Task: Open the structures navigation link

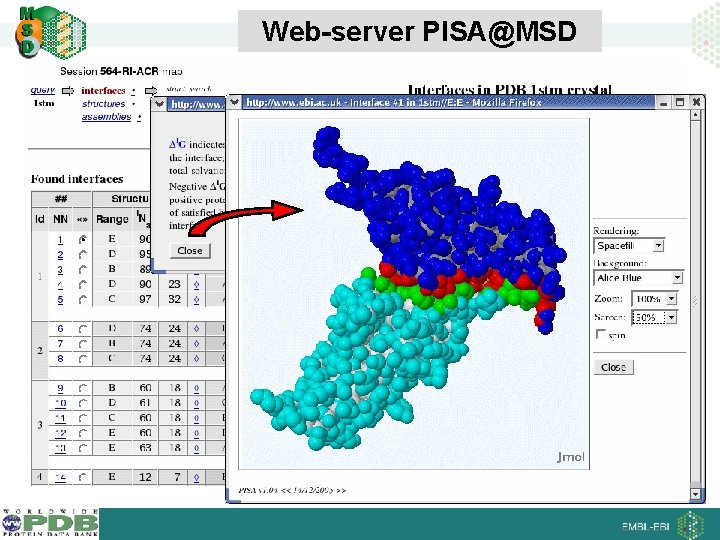Action: 103,104
